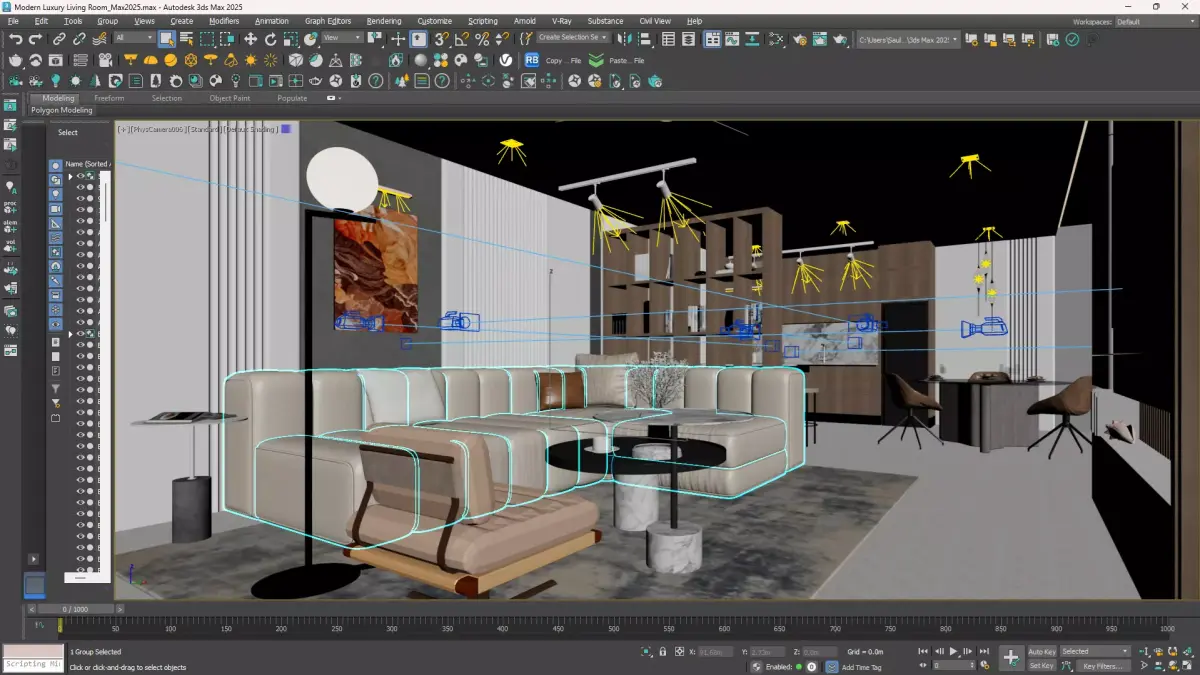The width and height of the screenshot is (1200, 675).
Task: Open the Align tool icon
Action: click(x=644, y=39)
